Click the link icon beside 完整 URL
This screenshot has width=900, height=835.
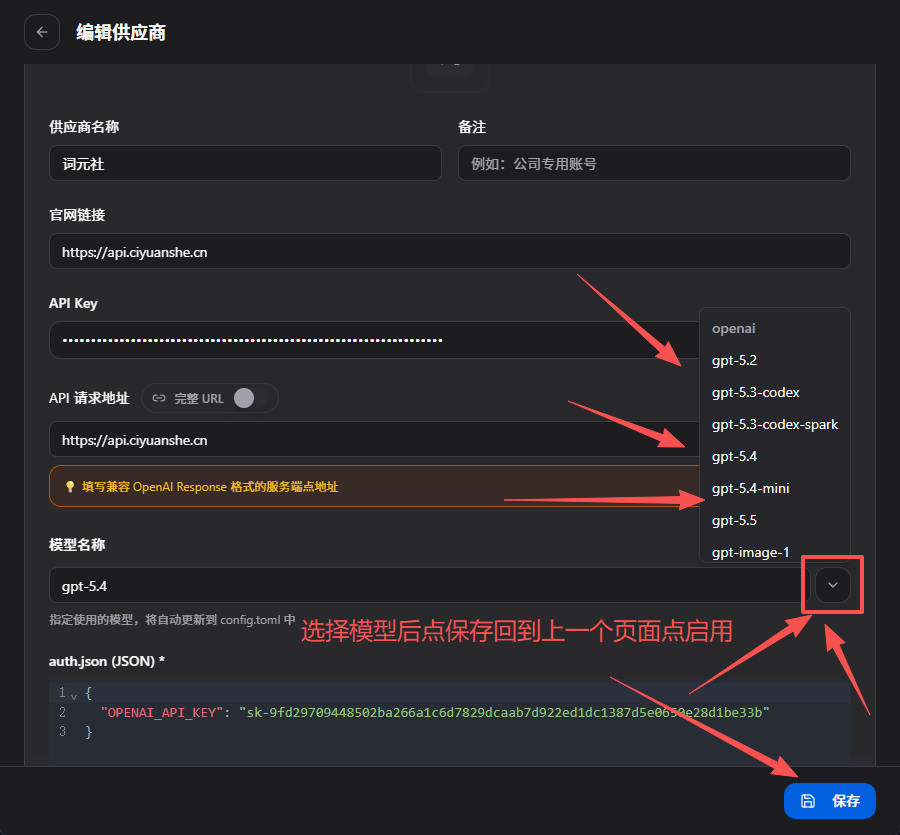[x=159, y=398]
